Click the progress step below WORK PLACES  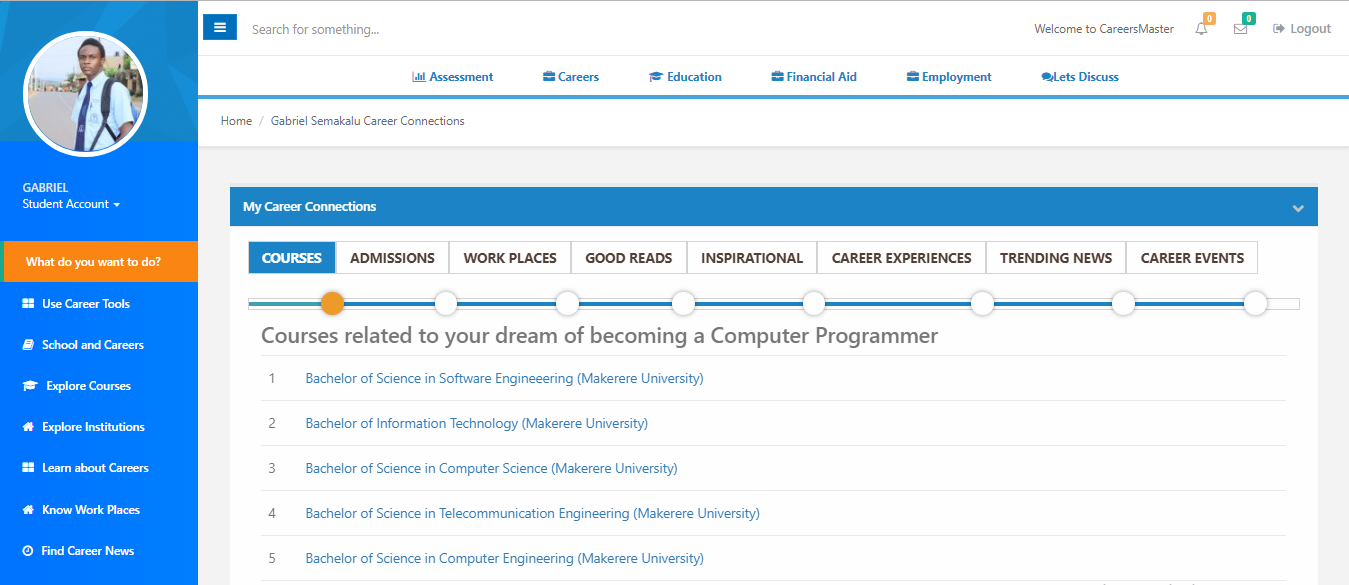[567, 303]
